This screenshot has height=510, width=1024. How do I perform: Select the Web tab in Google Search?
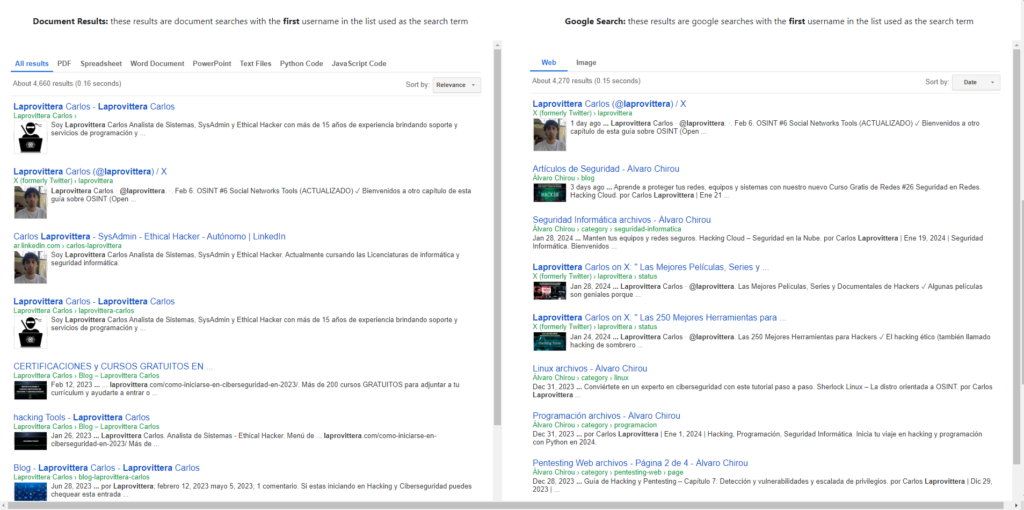[549, 63]
